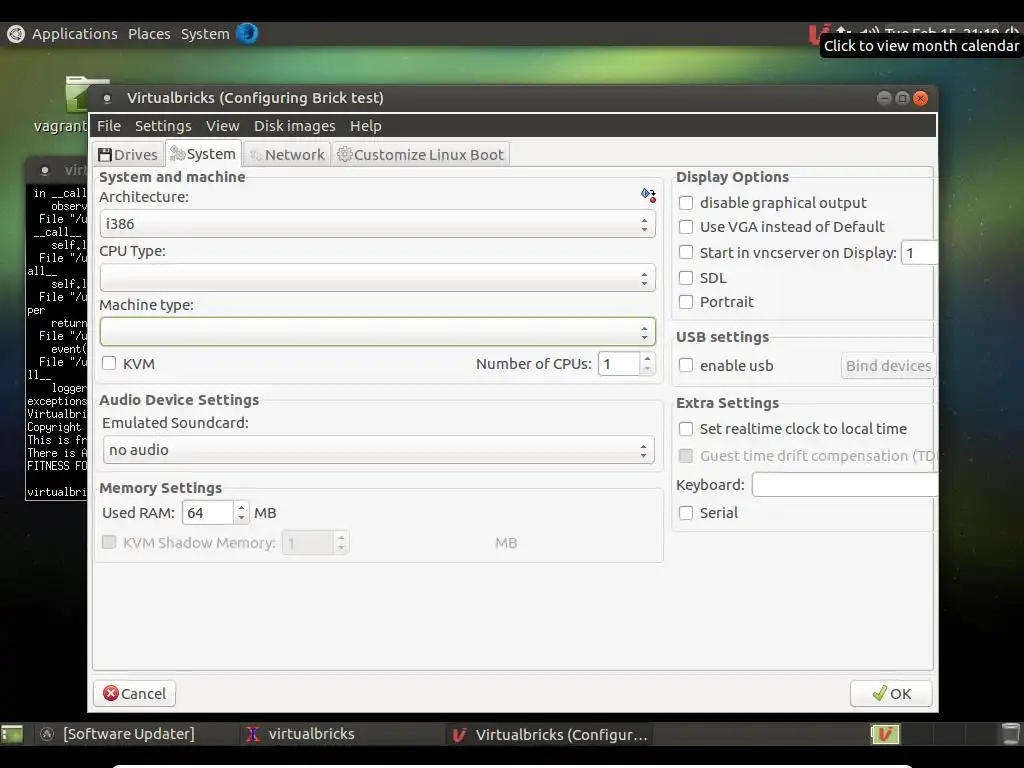Open the Disk images menu

(295, 126)
